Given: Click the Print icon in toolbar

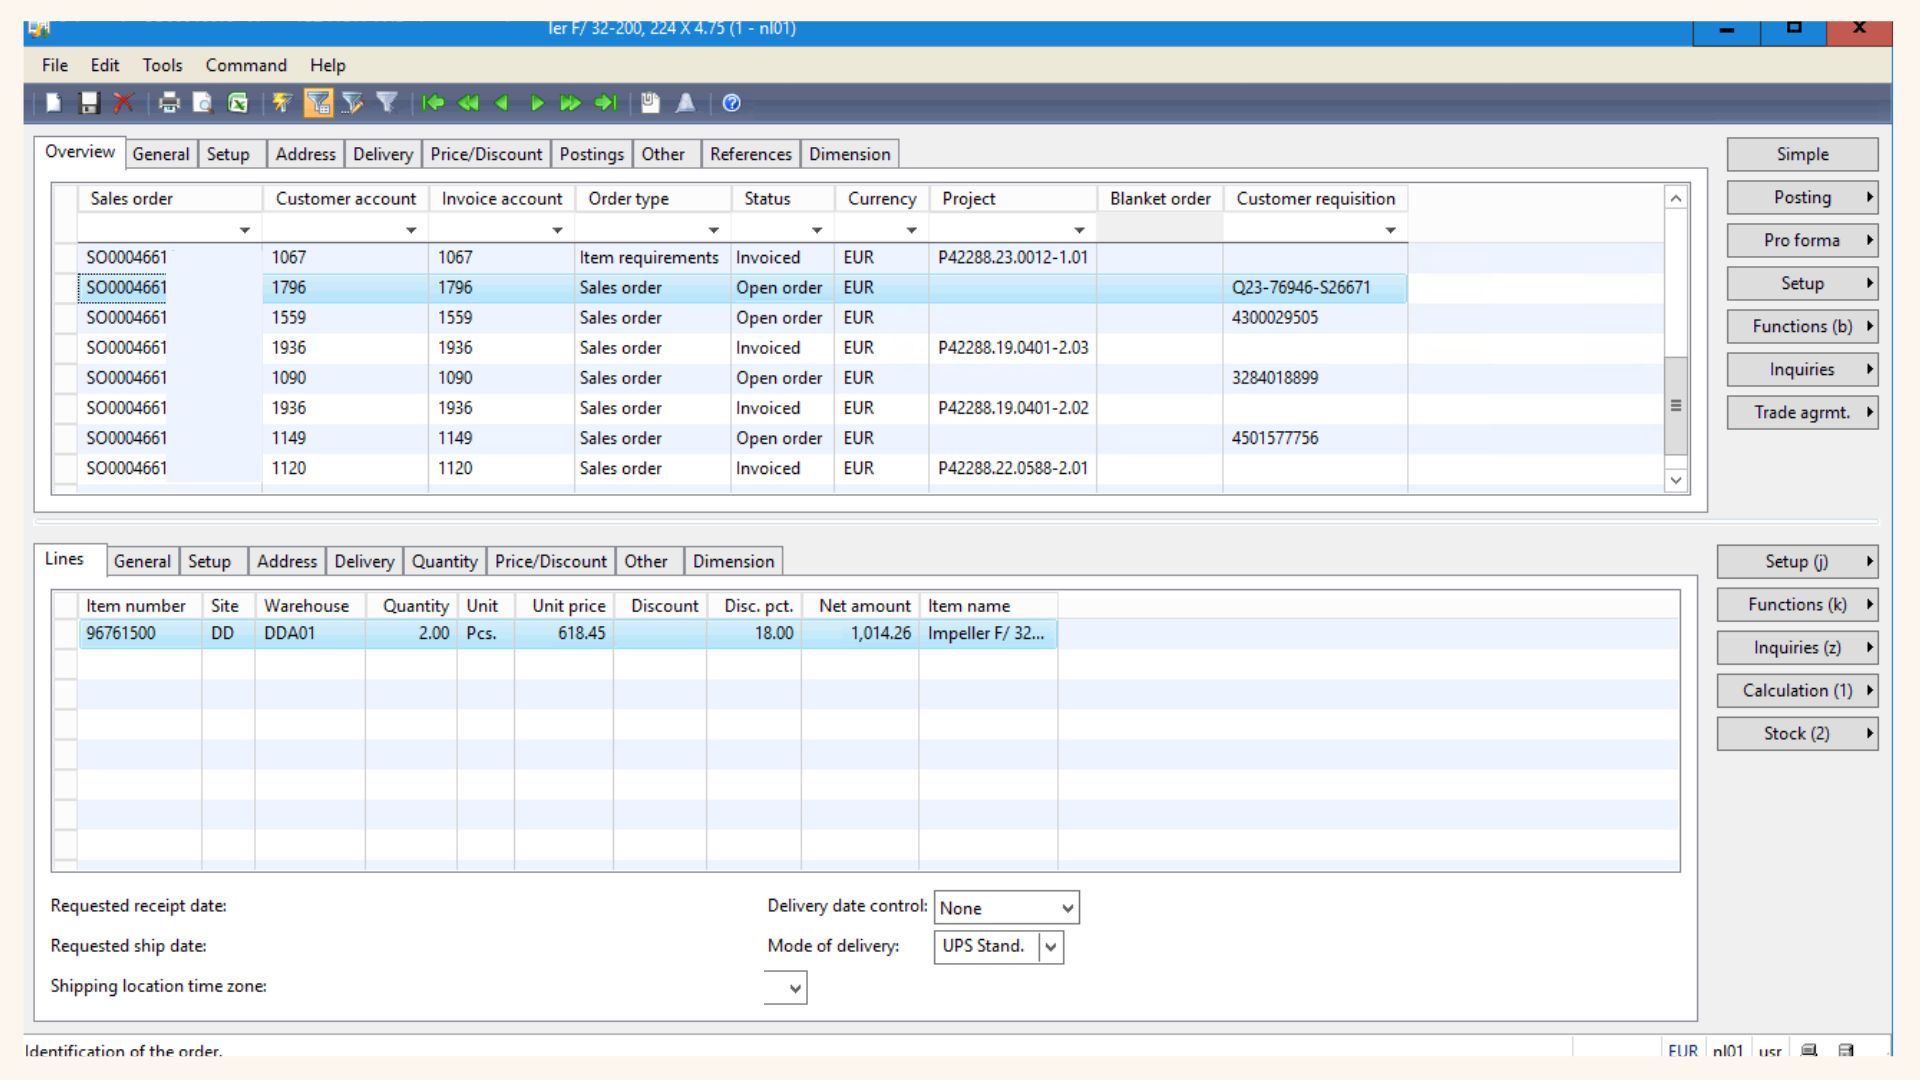Looking at the screenshot, I should [x=169, y=103].
